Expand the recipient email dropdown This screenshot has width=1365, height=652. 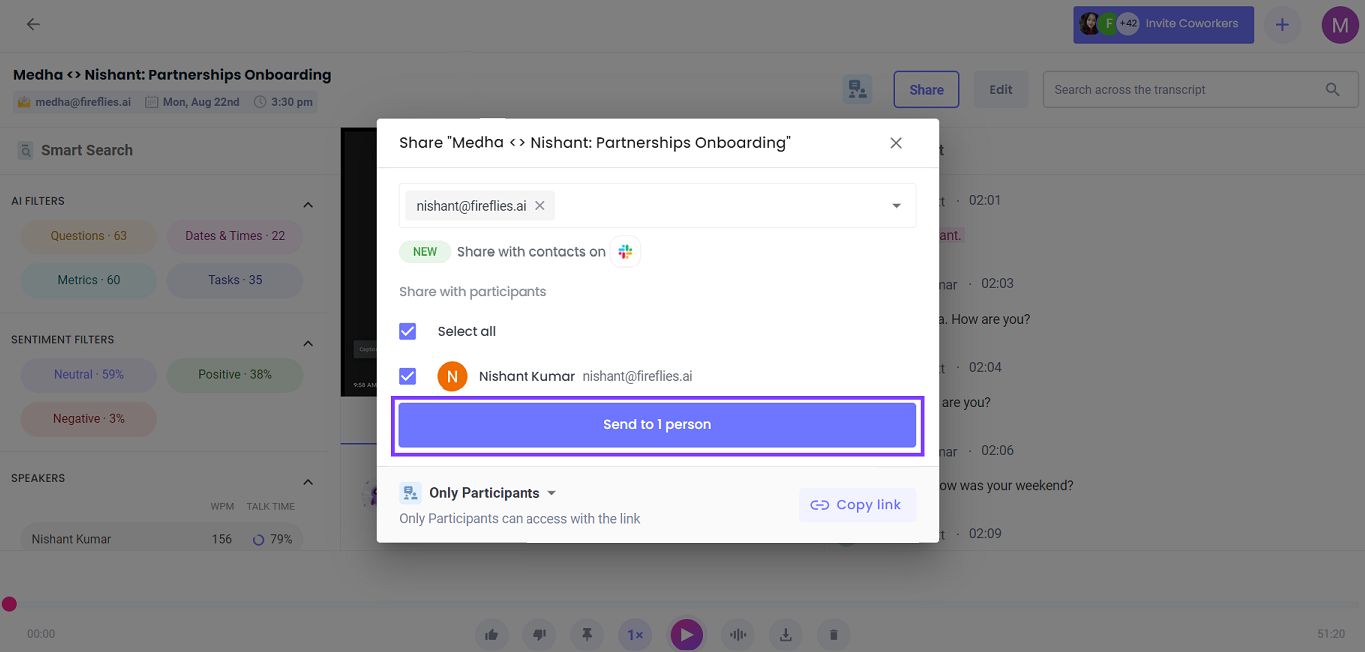click(x=895, y=205)
